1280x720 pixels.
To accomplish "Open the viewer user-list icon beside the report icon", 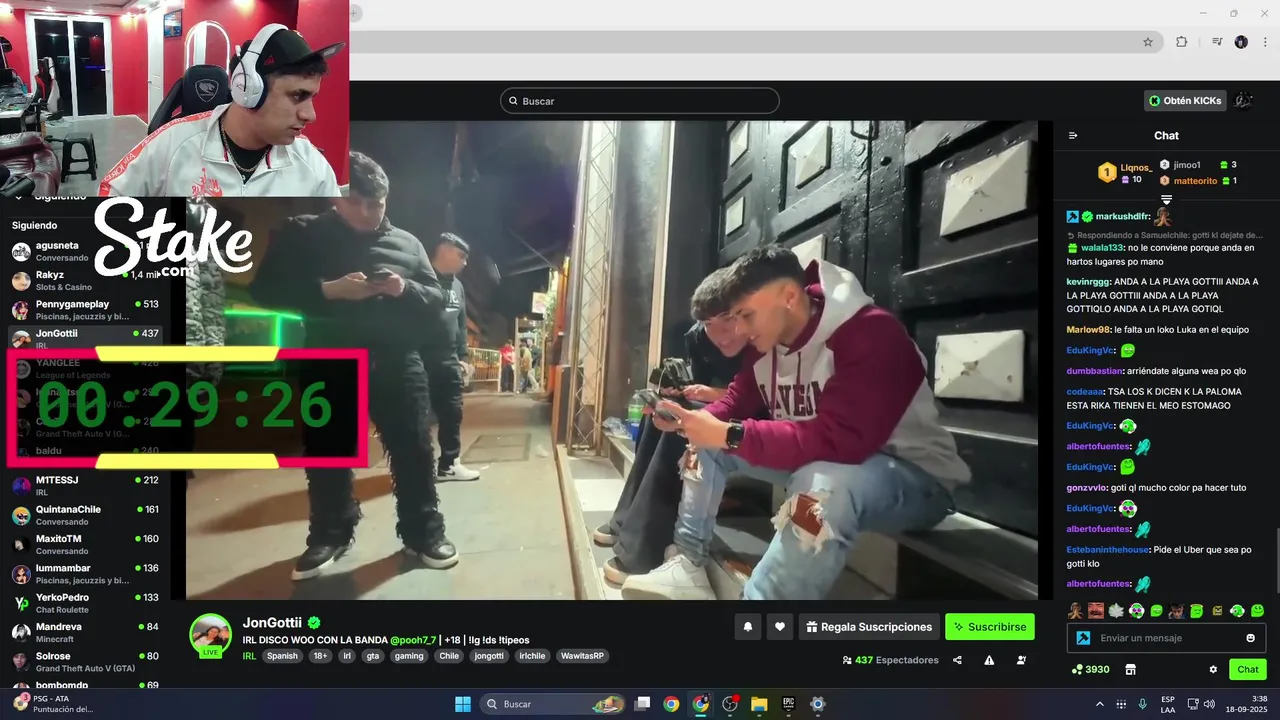I will [1021, 660].
